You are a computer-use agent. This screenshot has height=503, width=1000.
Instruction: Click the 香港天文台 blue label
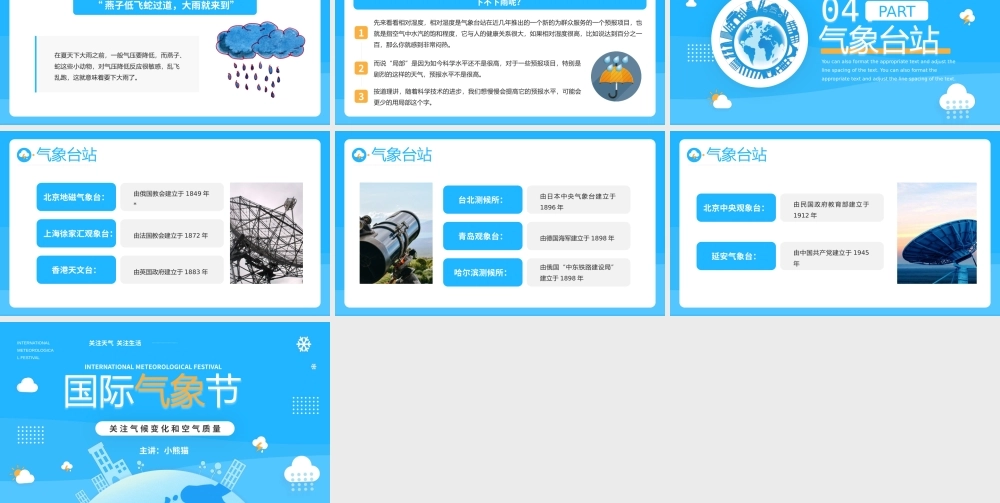pyautogui.click(x=76, y=270)
